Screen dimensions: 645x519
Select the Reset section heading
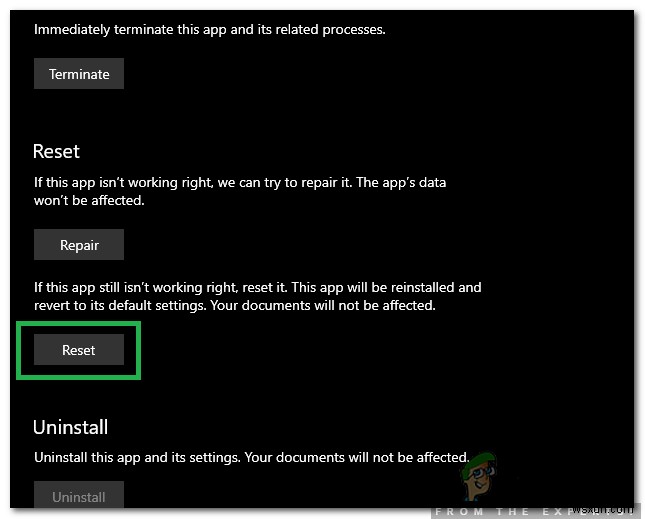click(56, 151)
